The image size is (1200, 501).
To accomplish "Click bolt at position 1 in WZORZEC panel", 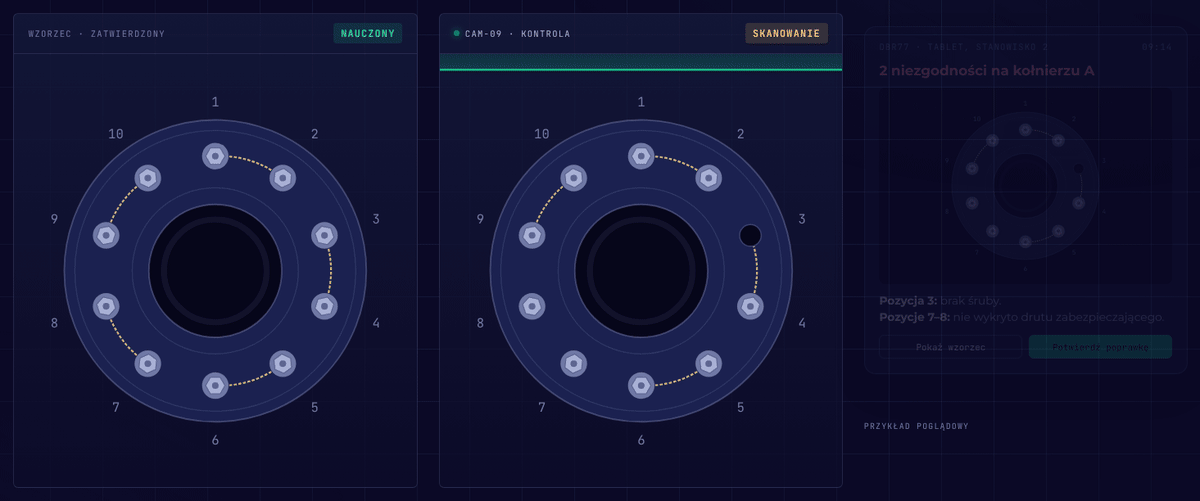I will [x=215, y=155].
